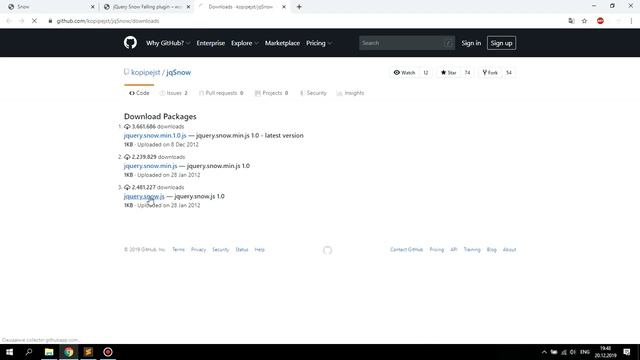Click the Star button
Image resolution: width=640 pixels, height=360 pixels.
[x=449, y=73]
